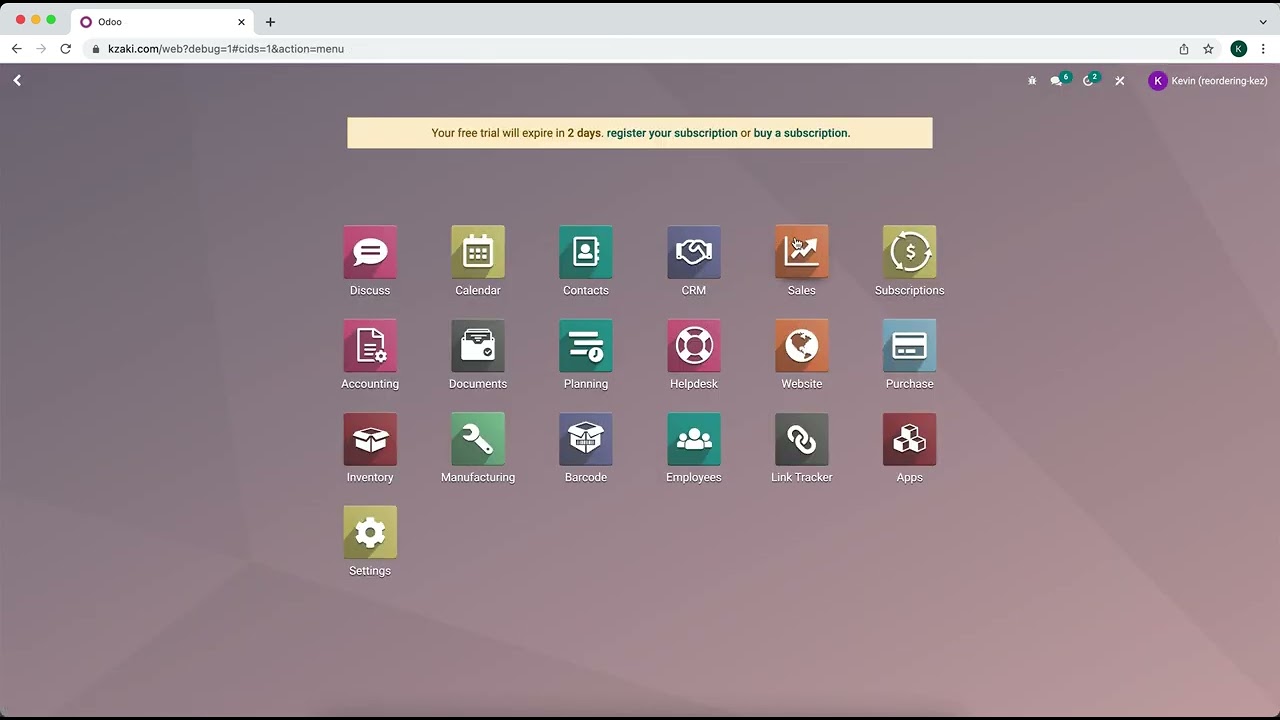Open the Apps module

tap(910, 439)
